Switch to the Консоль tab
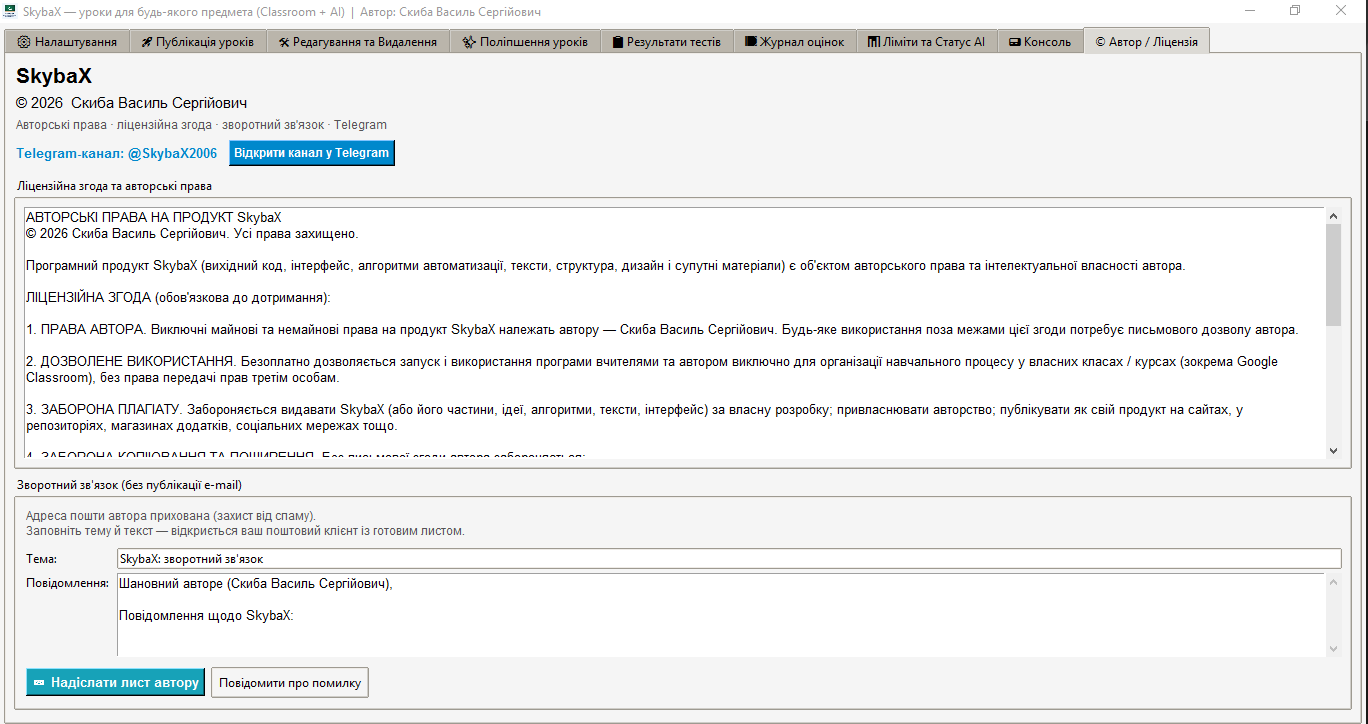 click(1040, 42)
